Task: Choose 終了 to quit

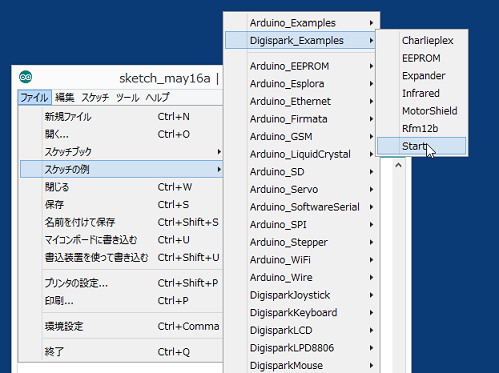Action: click(121, 352)
